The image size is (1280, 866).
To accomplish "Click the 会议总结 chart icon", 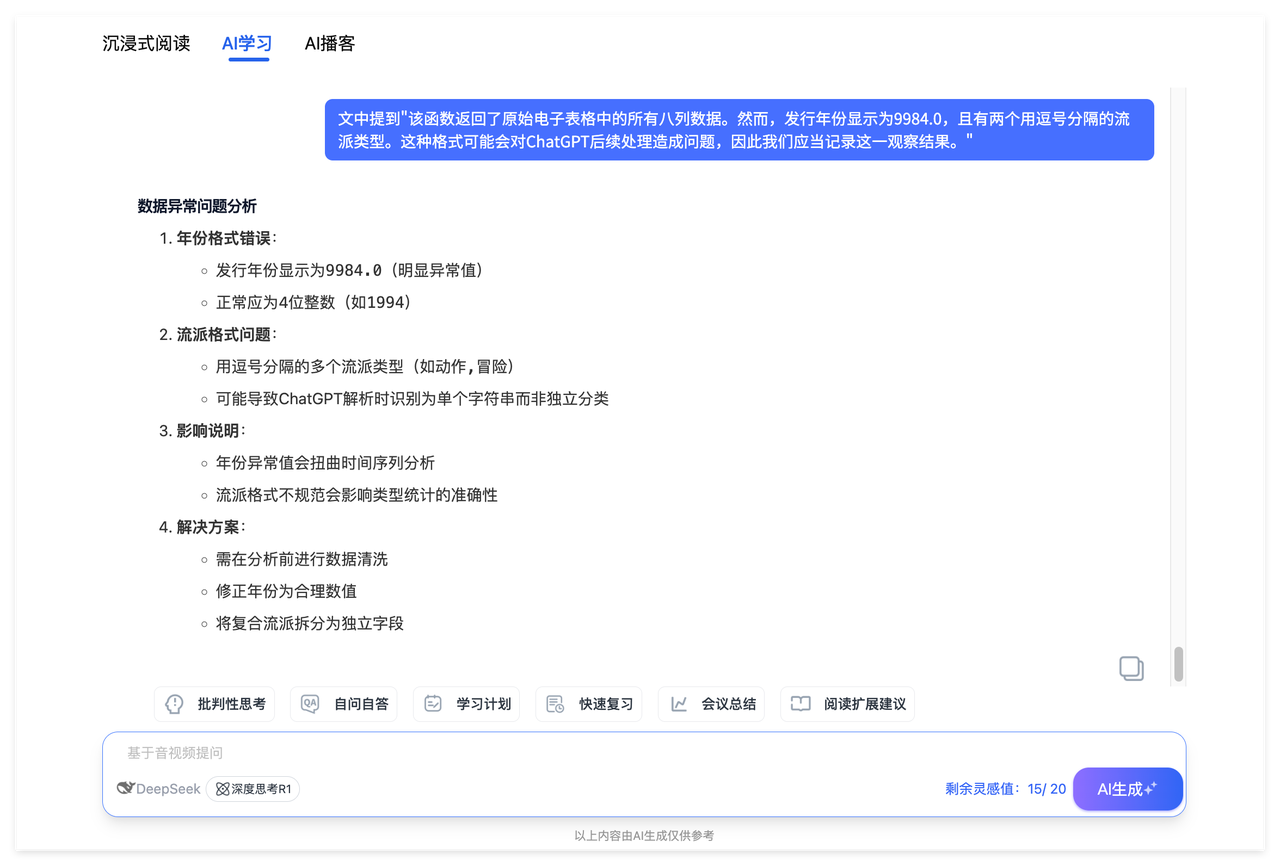I will click(679, 704).
